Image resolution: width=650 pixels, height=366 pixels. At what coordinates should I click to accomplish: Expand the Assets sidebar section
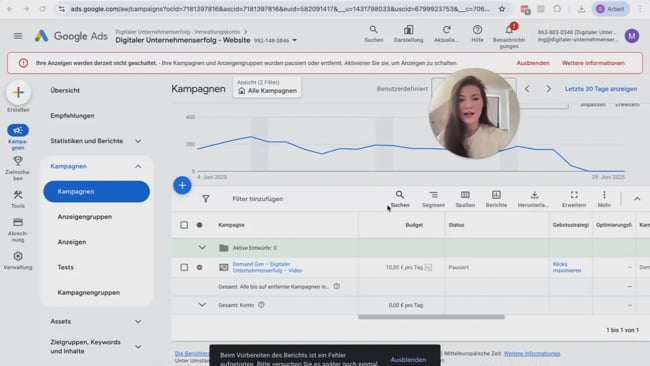(x=138, y=322)
